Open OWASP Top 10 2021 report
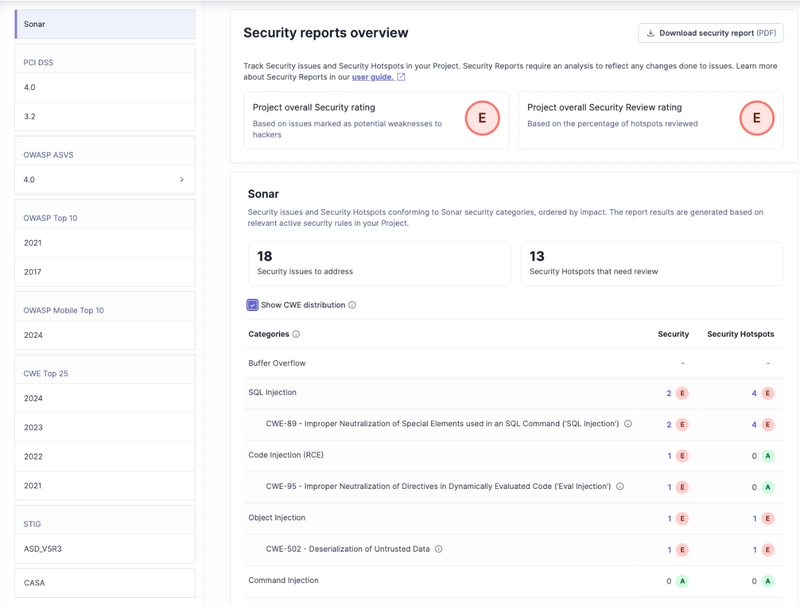This screenshot has width=800, height=608. coord(105,243)
